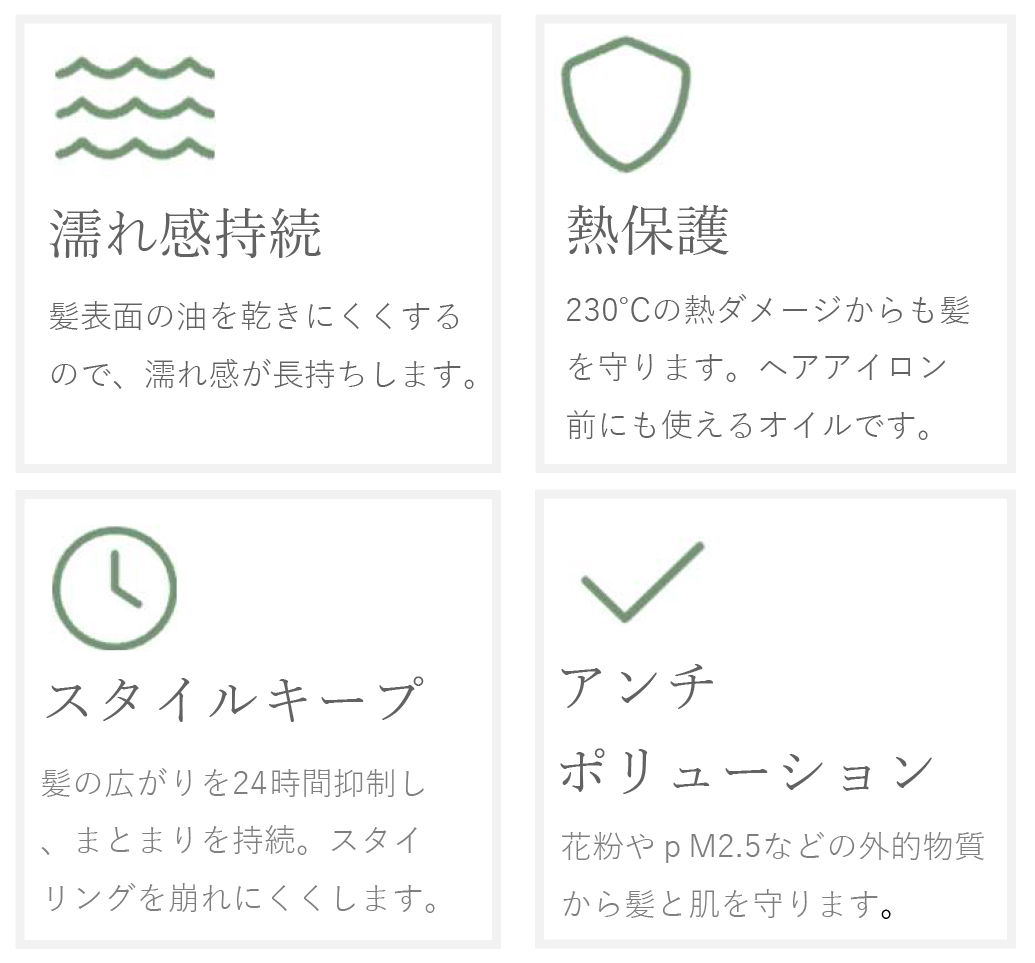Image resolution: width=1035 pixels, height=963 pixels.
Task: Click the まとまりを持続 text line
Action: [x=230, y=840]
